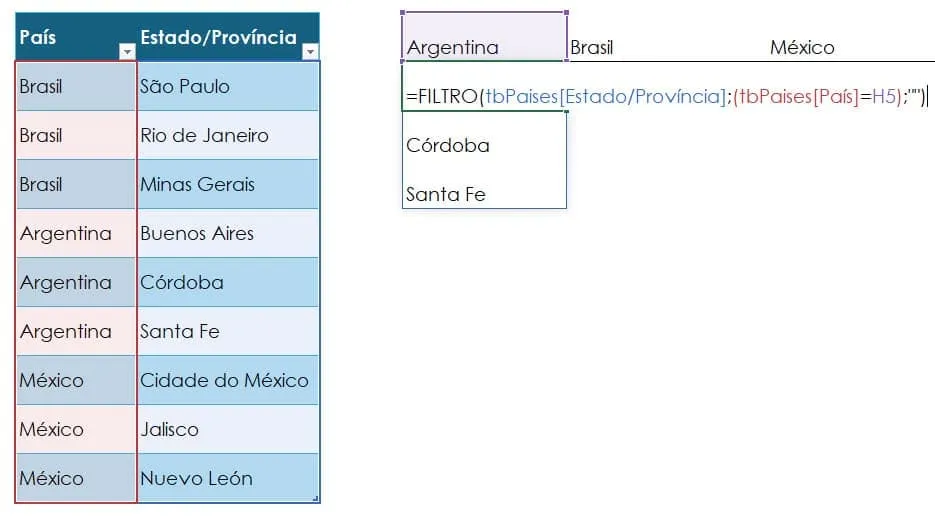
Task: Click the Estado/Província column header text
Action: pyautogui.click(x=218, y=37)
